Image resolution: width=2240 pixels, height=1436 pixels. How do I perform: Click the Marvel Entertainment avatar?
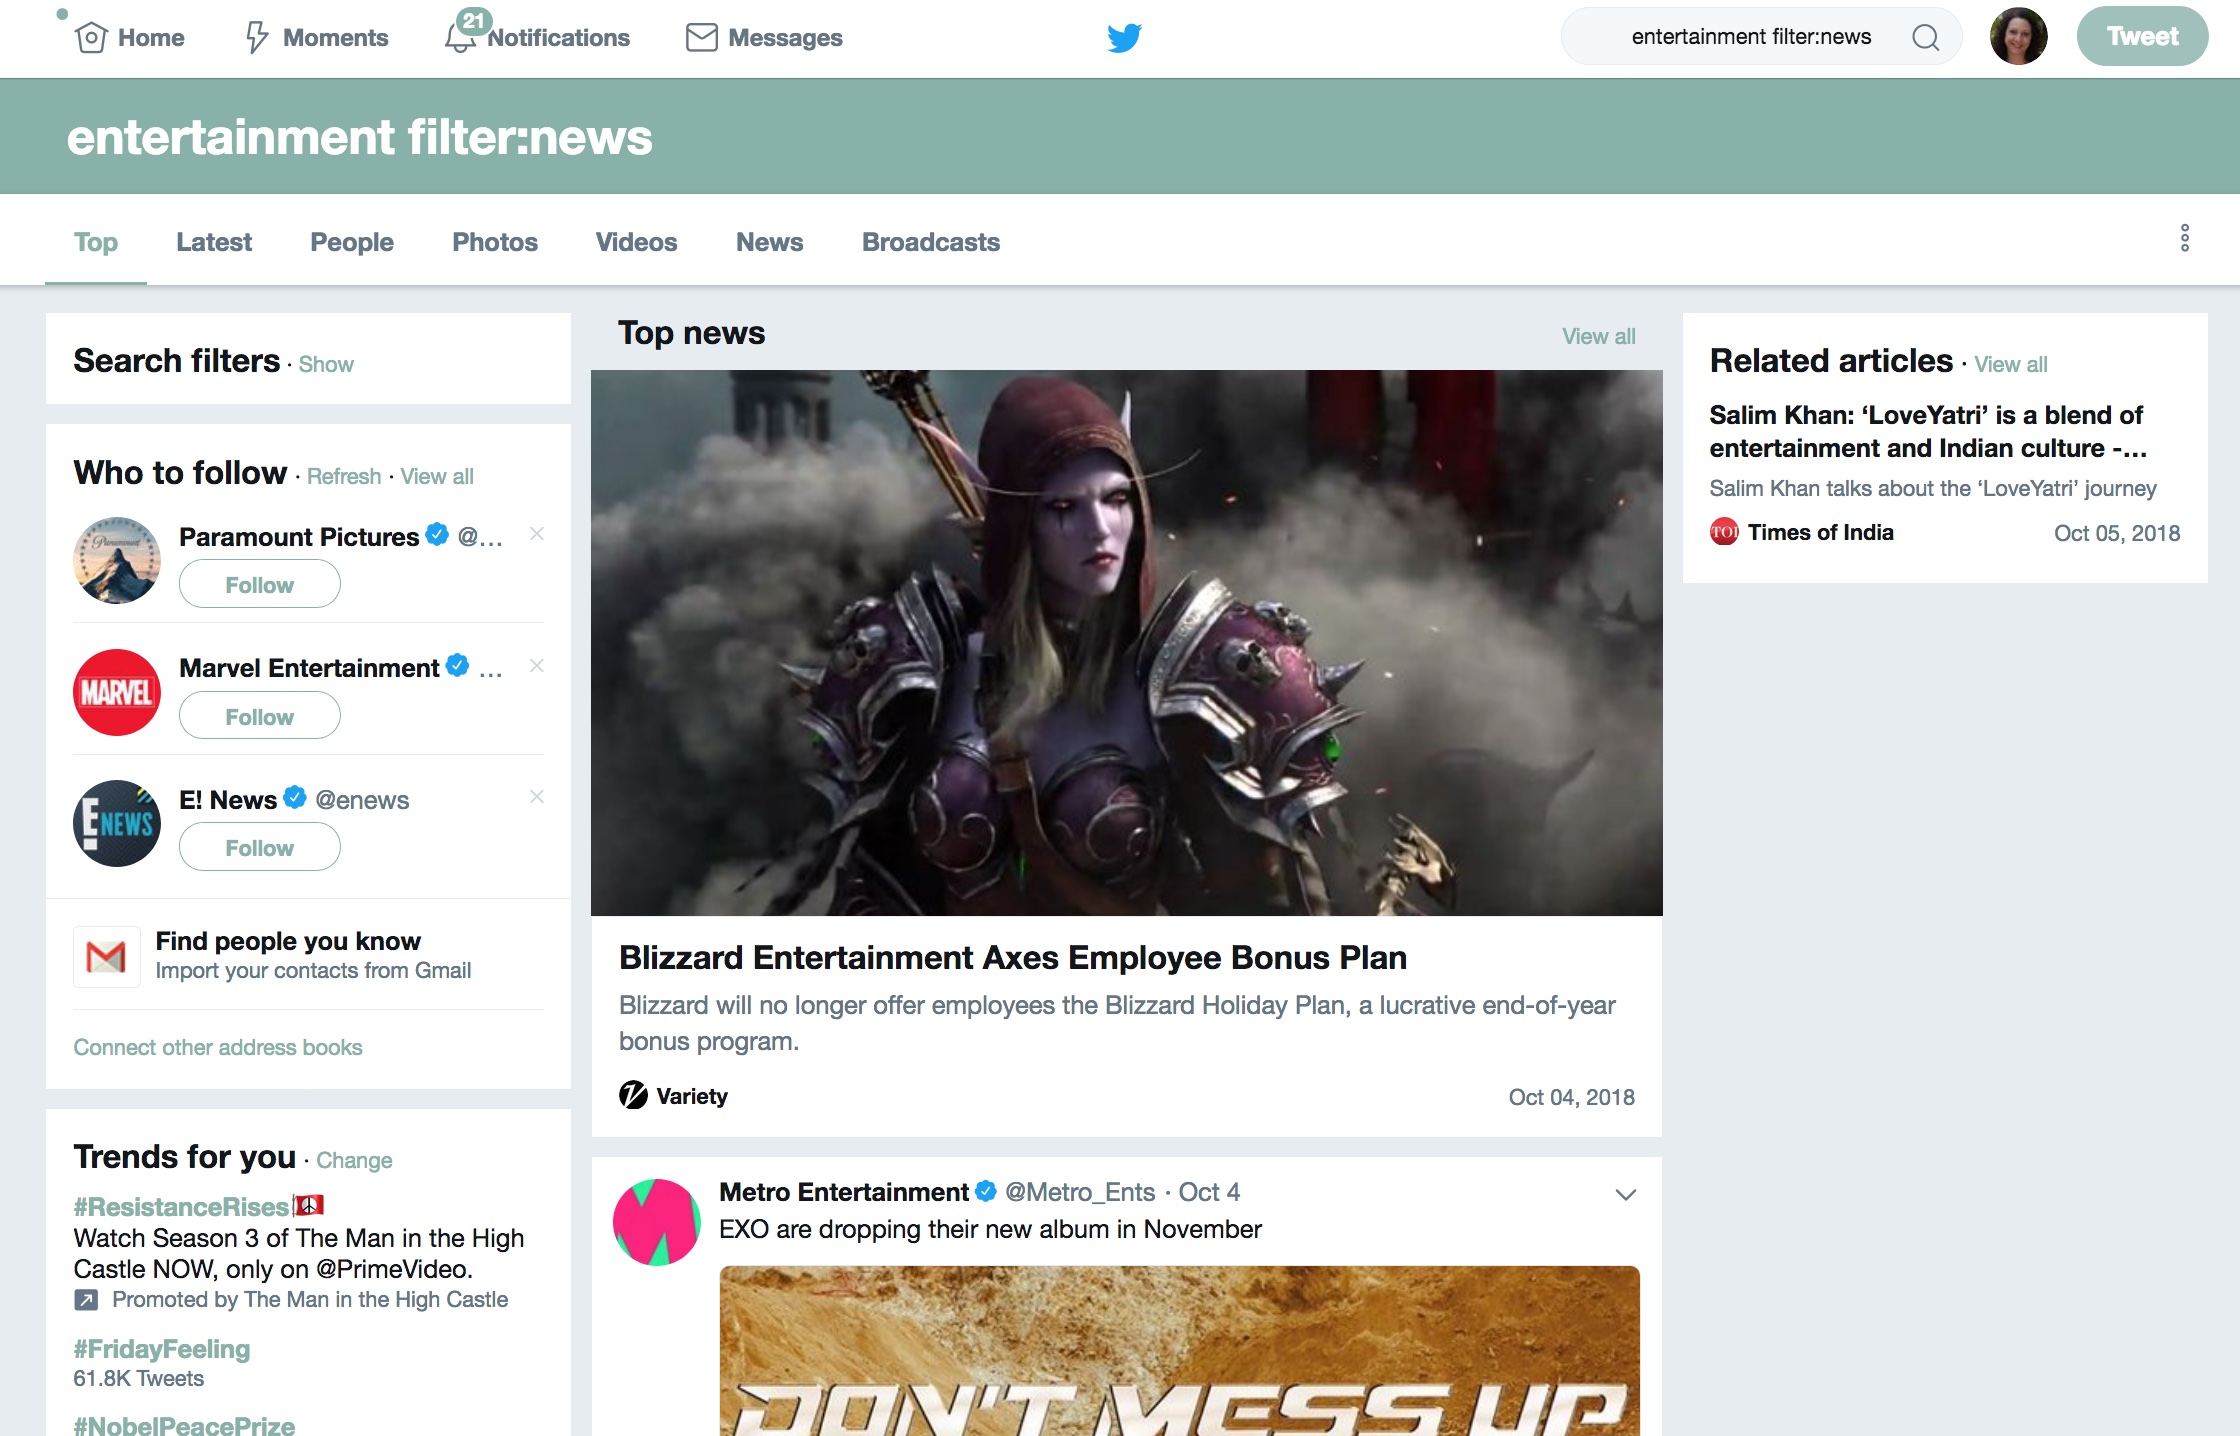pyautogui.click(x=117, y=692)
